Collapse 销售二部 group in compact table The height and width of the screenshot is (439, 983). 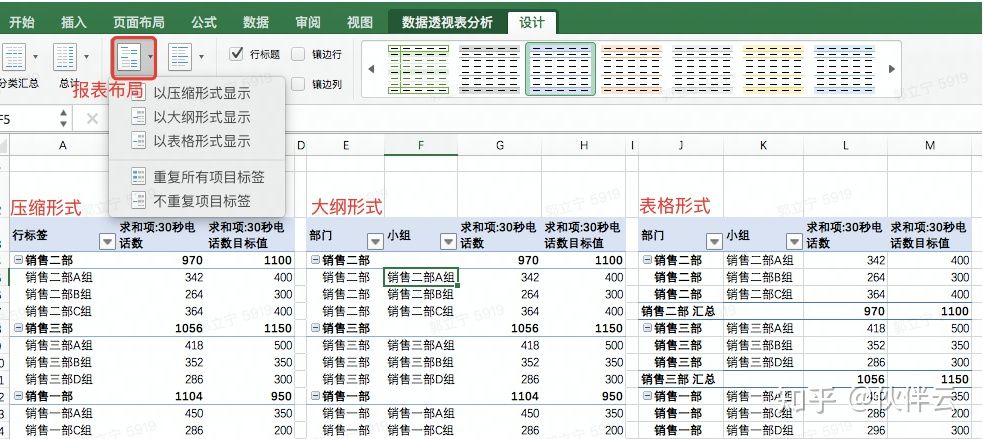(x=17, y=260)
